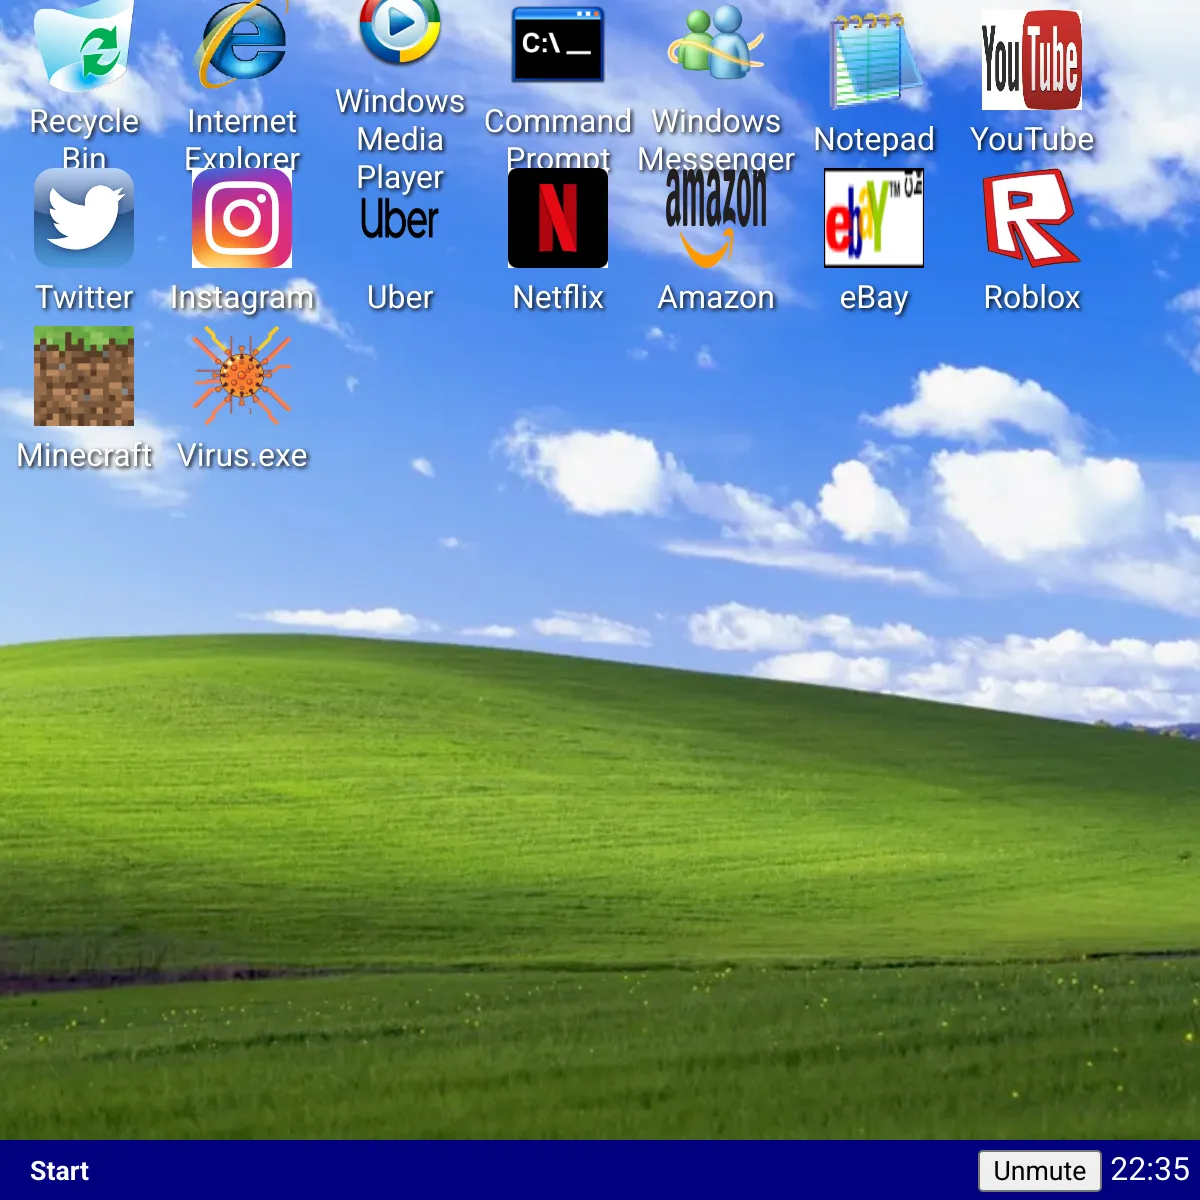Launch Internet Explorer from the desktop

(x=242, y=45)
